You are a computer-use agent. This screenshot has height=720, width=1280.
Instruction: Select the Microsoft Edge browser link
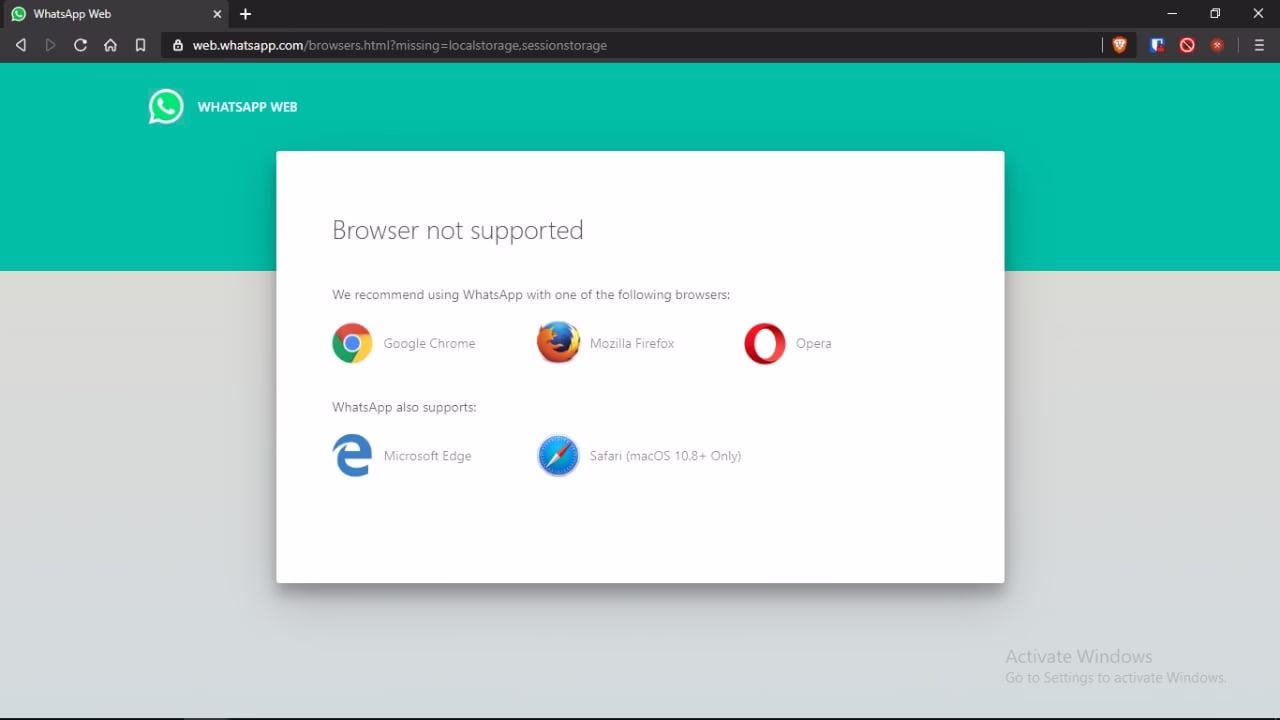427,456
